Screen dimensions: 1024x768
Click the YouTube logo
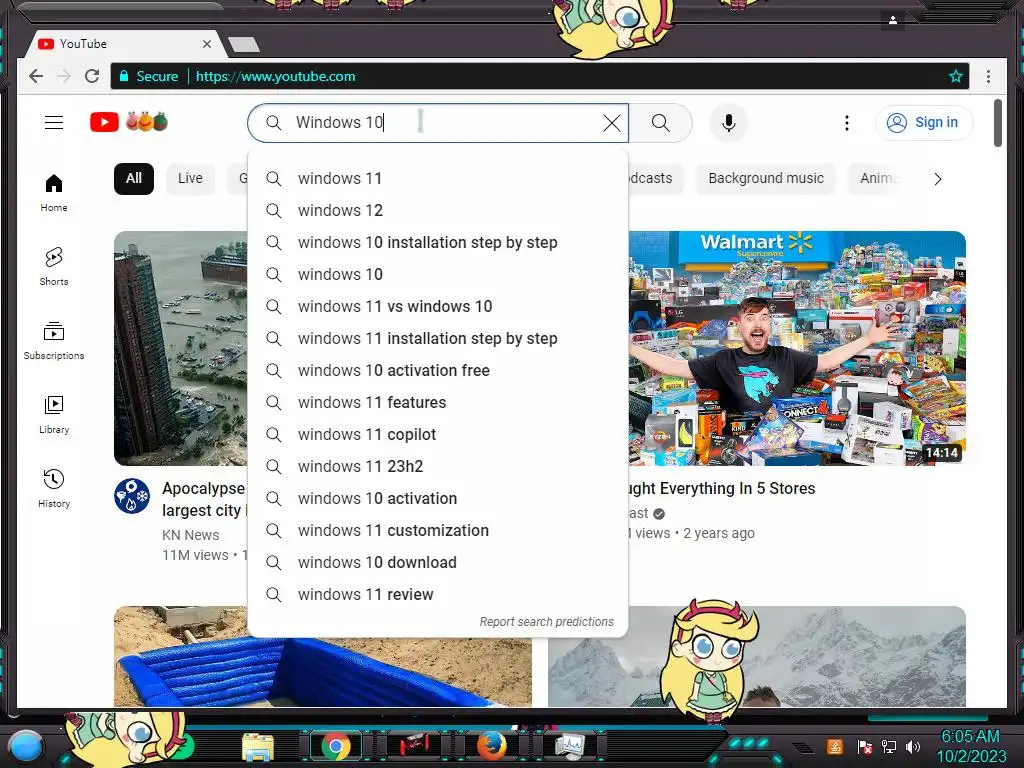click(129, 122)
